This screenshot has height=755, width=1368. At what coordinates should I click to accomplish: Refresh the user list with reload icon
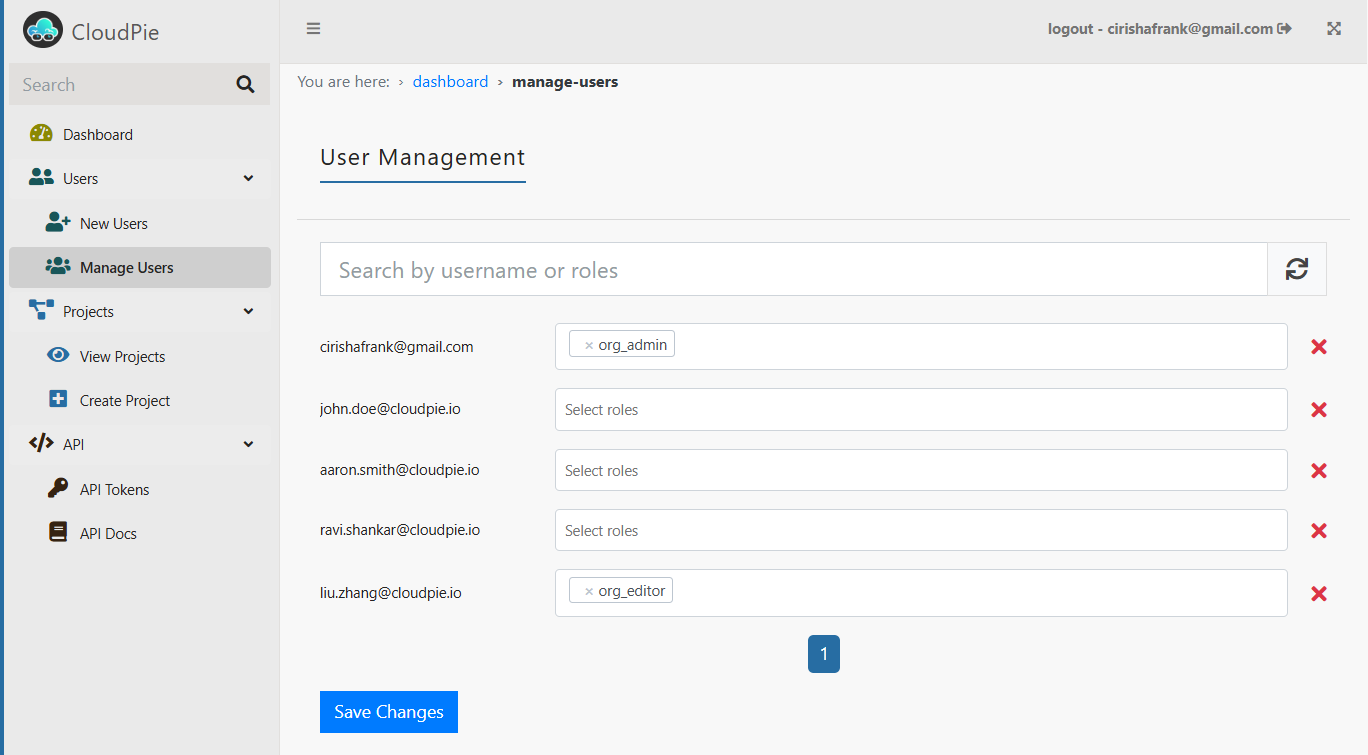click(1297, 269)
